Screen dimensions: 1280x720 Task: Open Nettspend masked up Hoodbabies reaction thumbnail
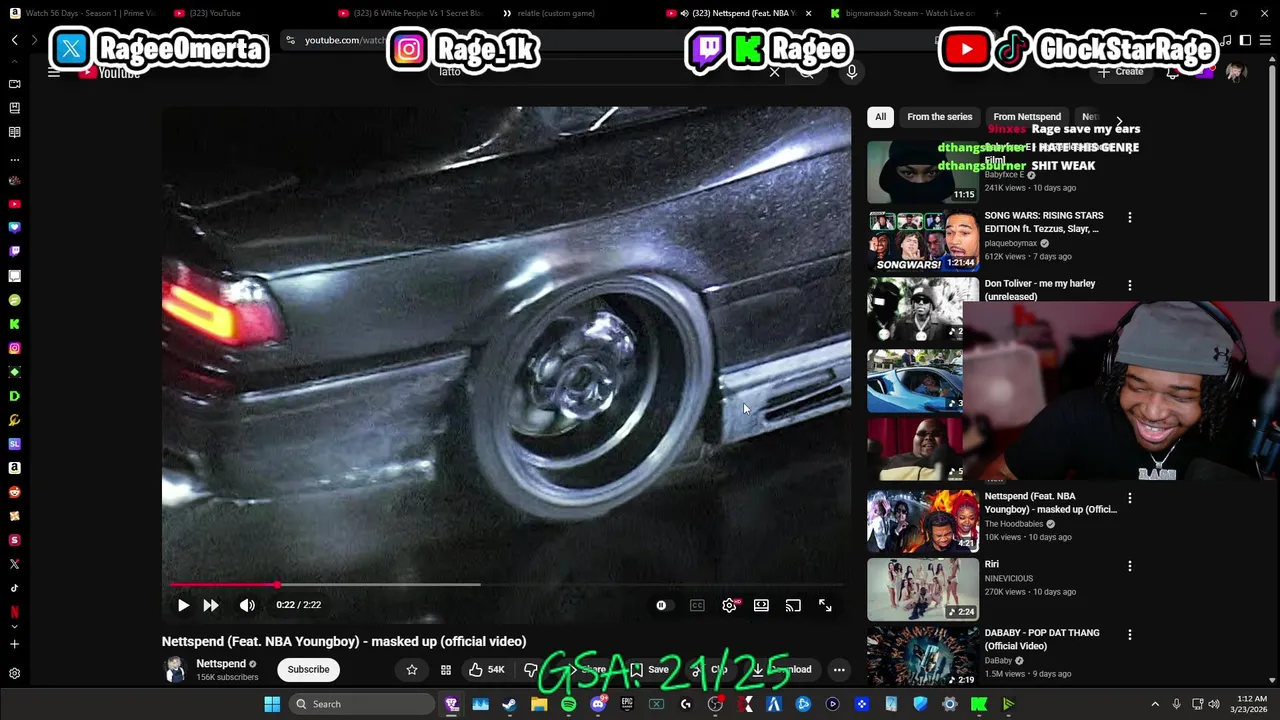(923, 521)
